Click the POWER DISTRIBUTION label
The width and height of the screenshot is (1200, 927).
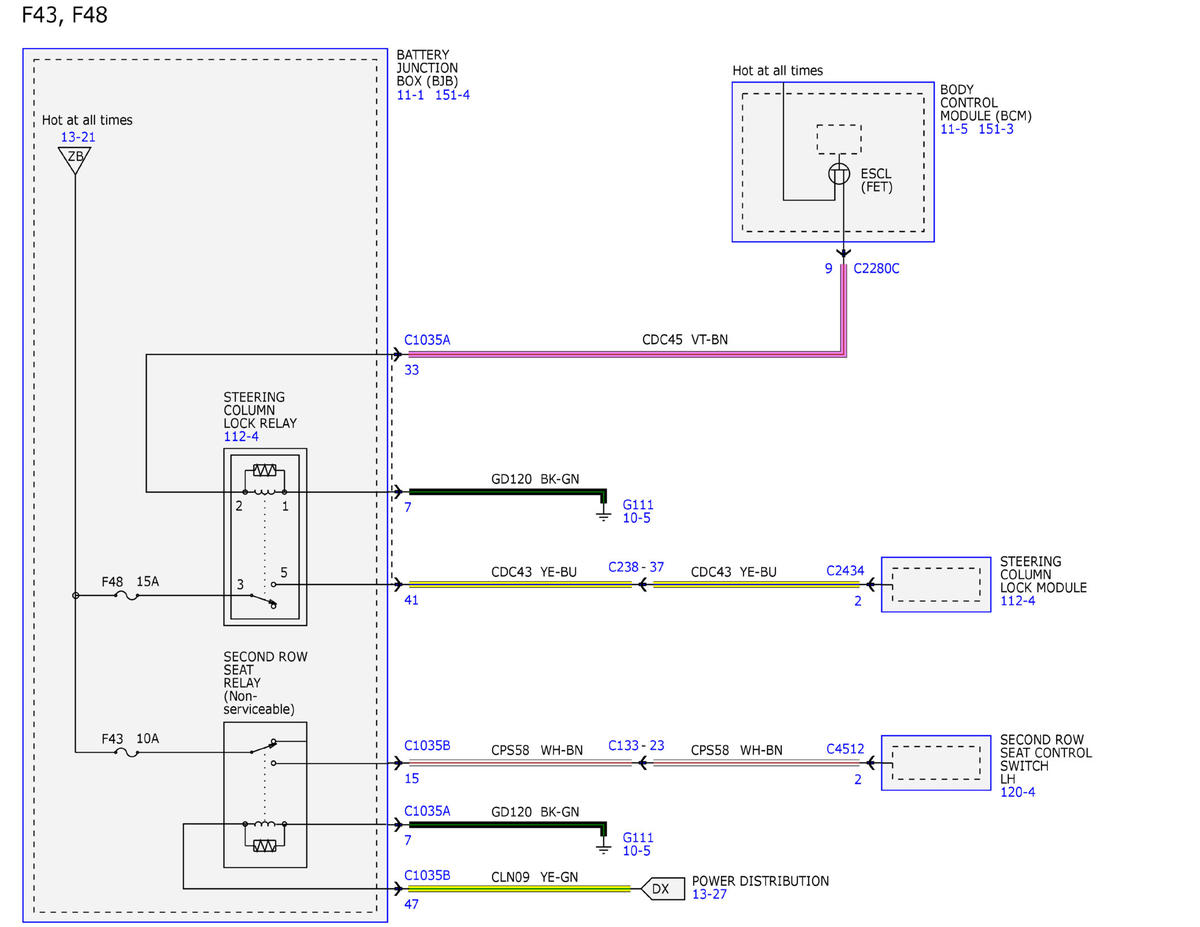tap(761, 881)
